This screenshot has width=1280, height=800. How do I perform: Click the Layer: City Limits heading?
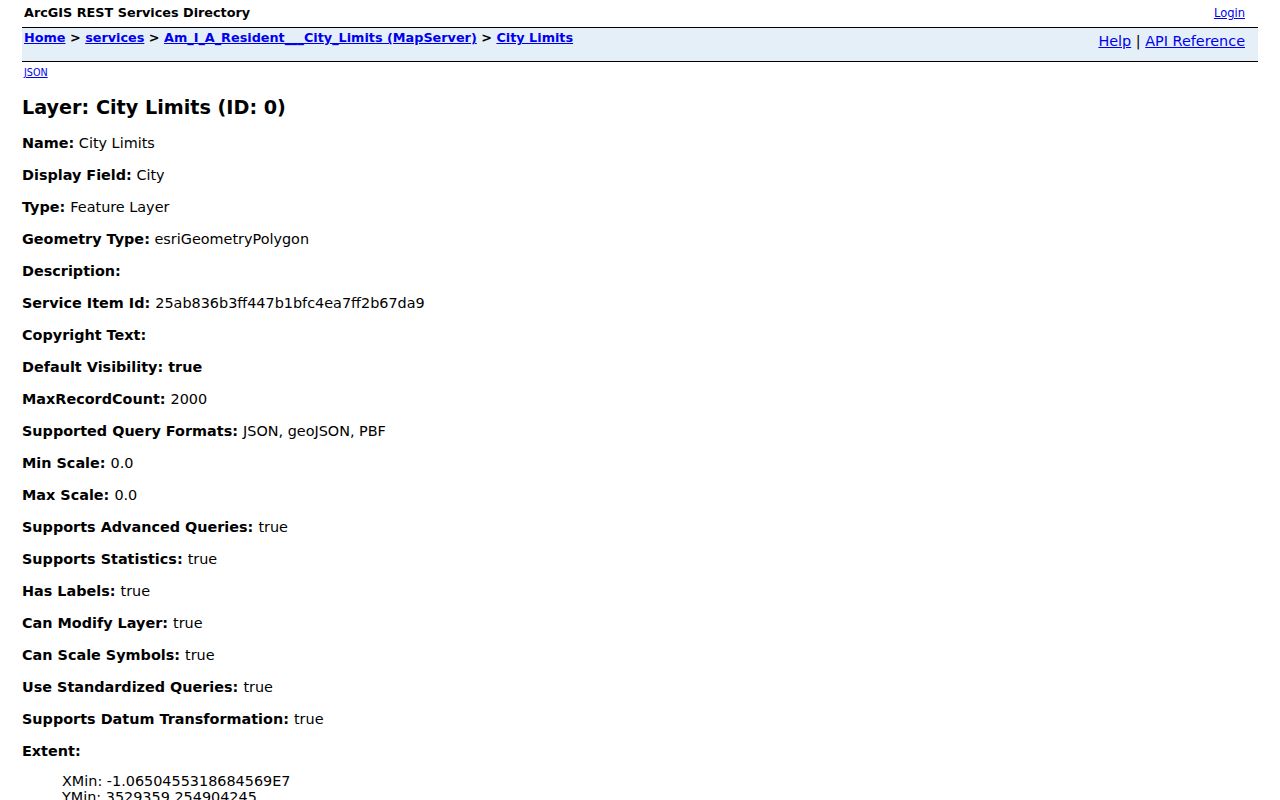point(154,107)
